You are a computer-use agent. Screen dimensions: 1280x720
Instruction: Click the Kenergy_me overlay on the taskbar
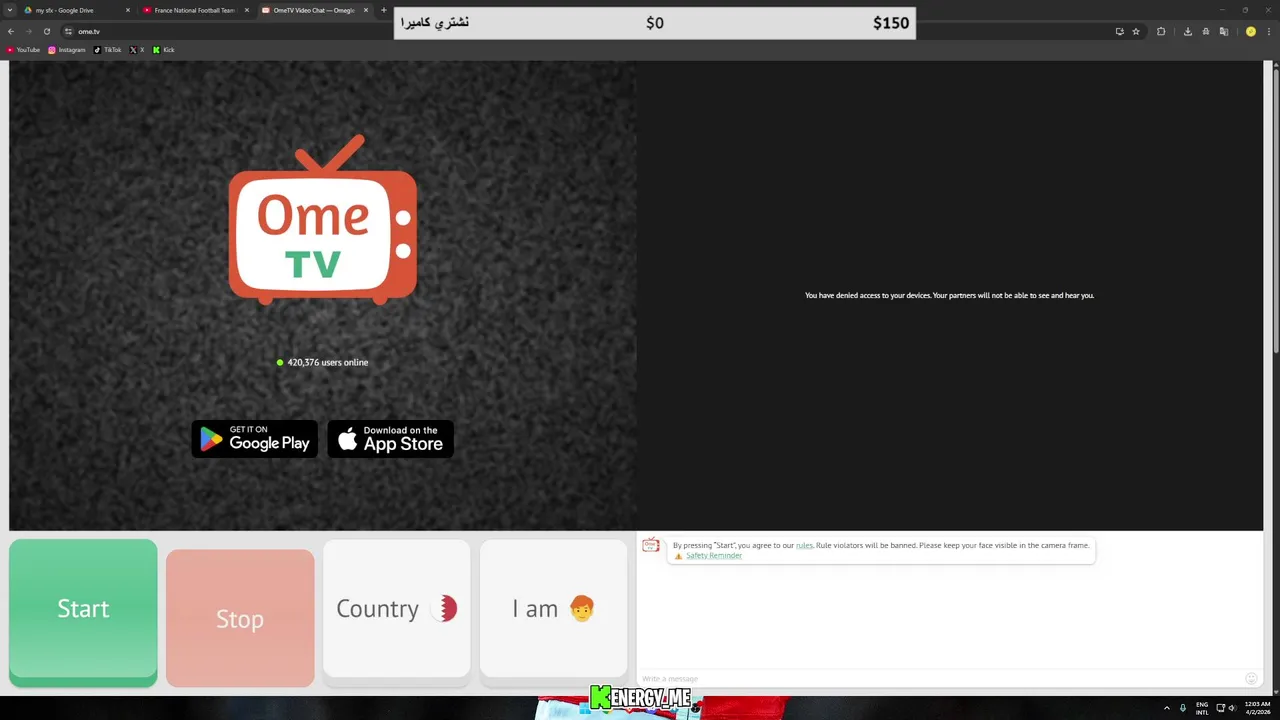[641, 698]
